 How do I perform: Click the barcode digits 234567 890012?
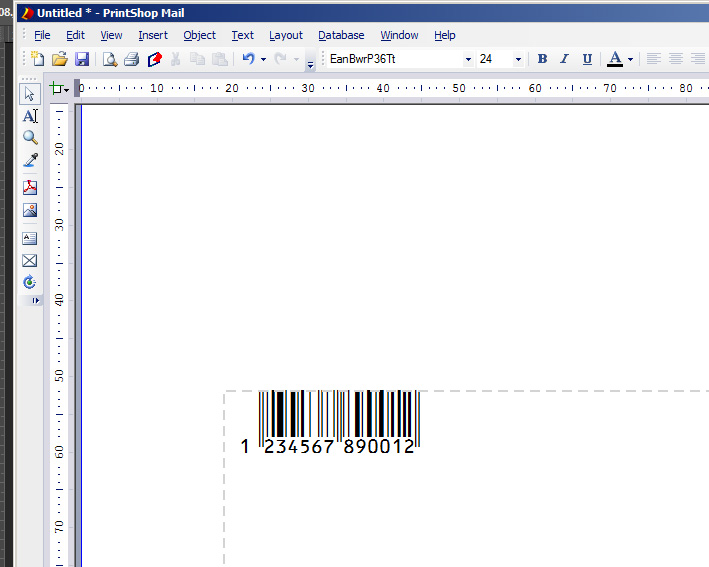point(339,446)
